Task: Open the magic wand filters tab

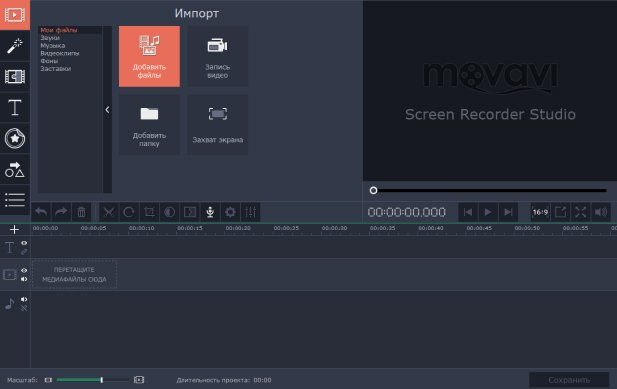Action: [x=15, y=46]
